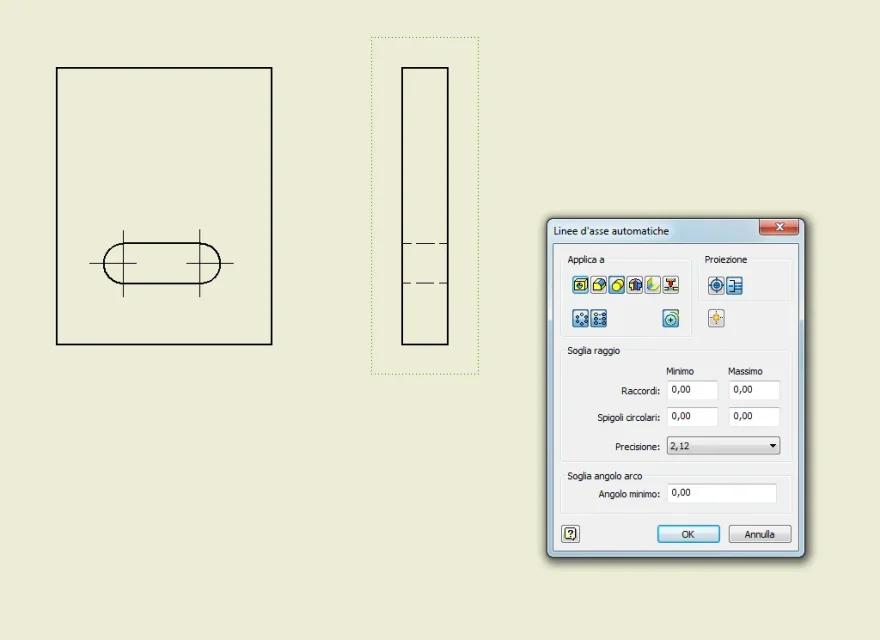This screenshot has width=880, height=640.
Task: Toggle punch center icon with red tool
Action: click(671, 285)
